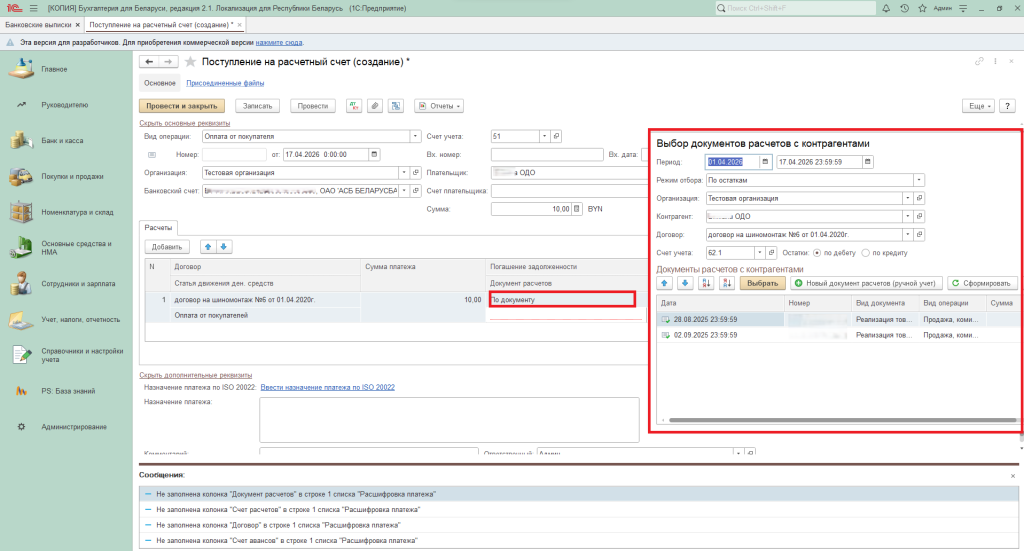Select the 'по кредиту' radio button
Viewport: 1024px width, 551px height.
865,253
